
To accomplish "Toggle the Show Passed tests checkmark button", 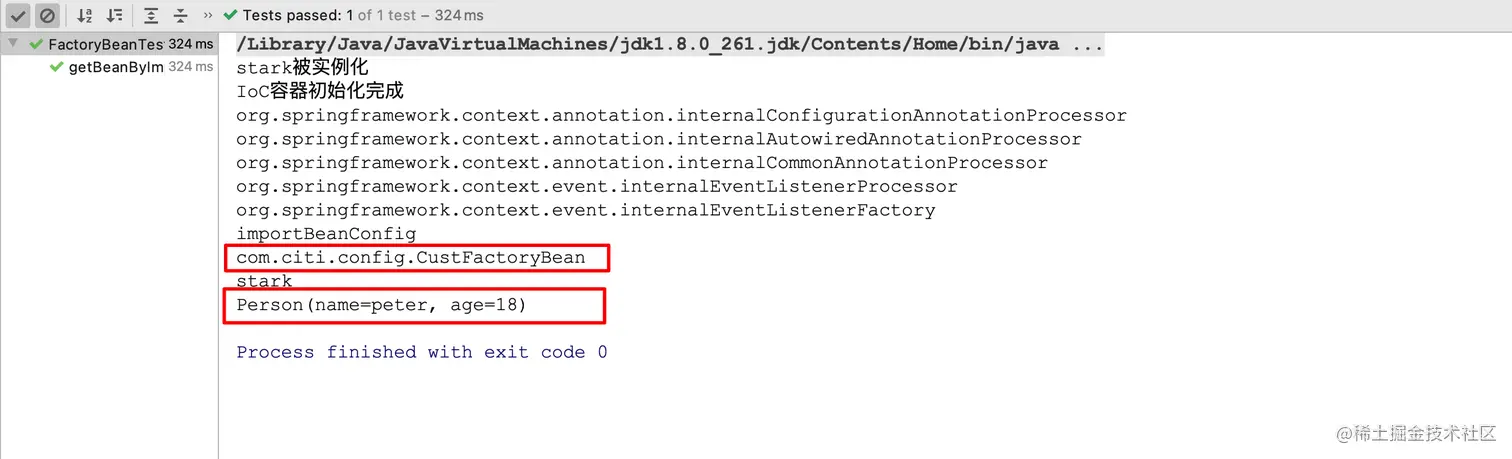I will click(x=19, y=16).
